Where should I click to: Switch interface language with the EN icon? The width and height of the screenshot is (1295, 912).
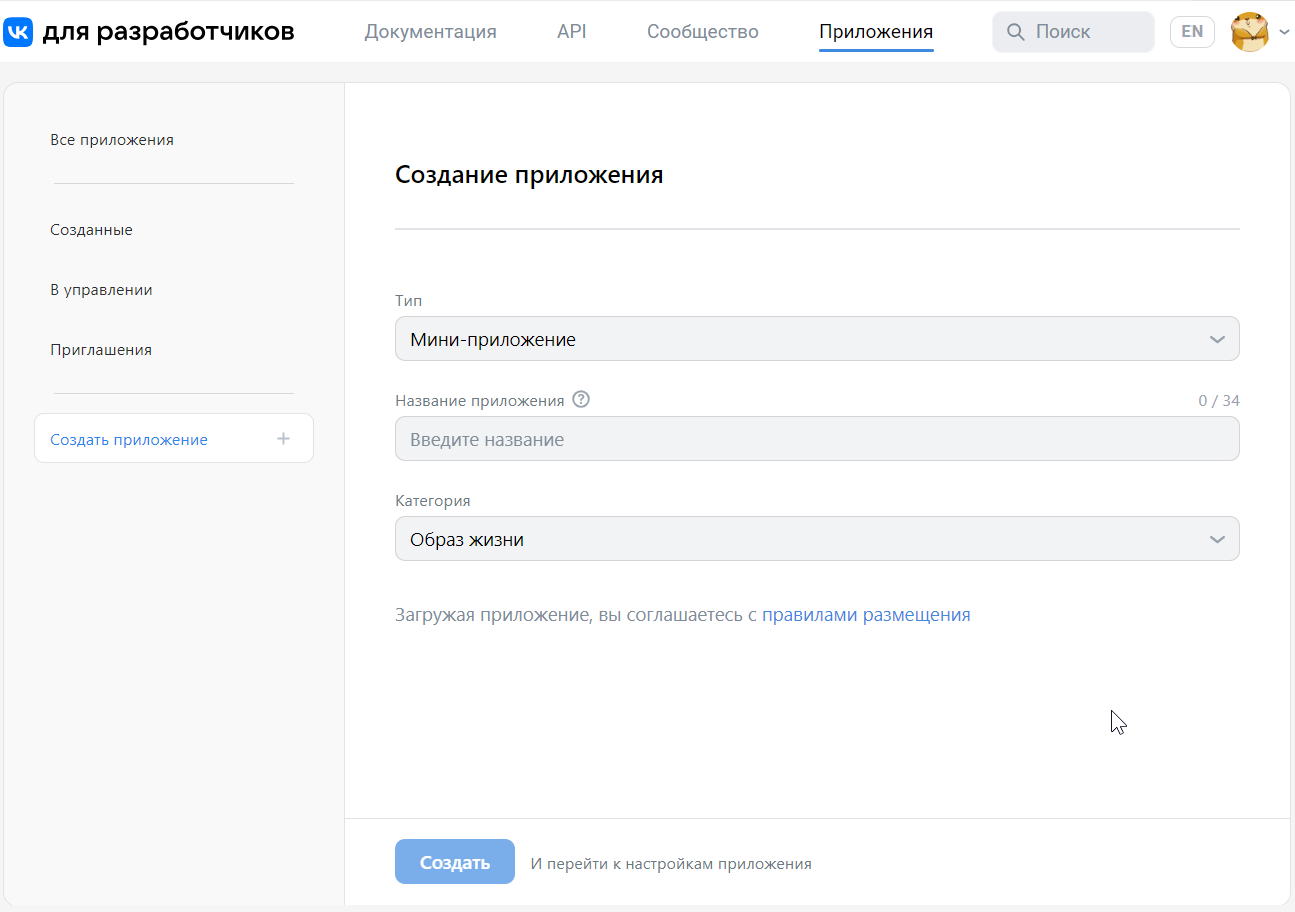pos(1192,31)
